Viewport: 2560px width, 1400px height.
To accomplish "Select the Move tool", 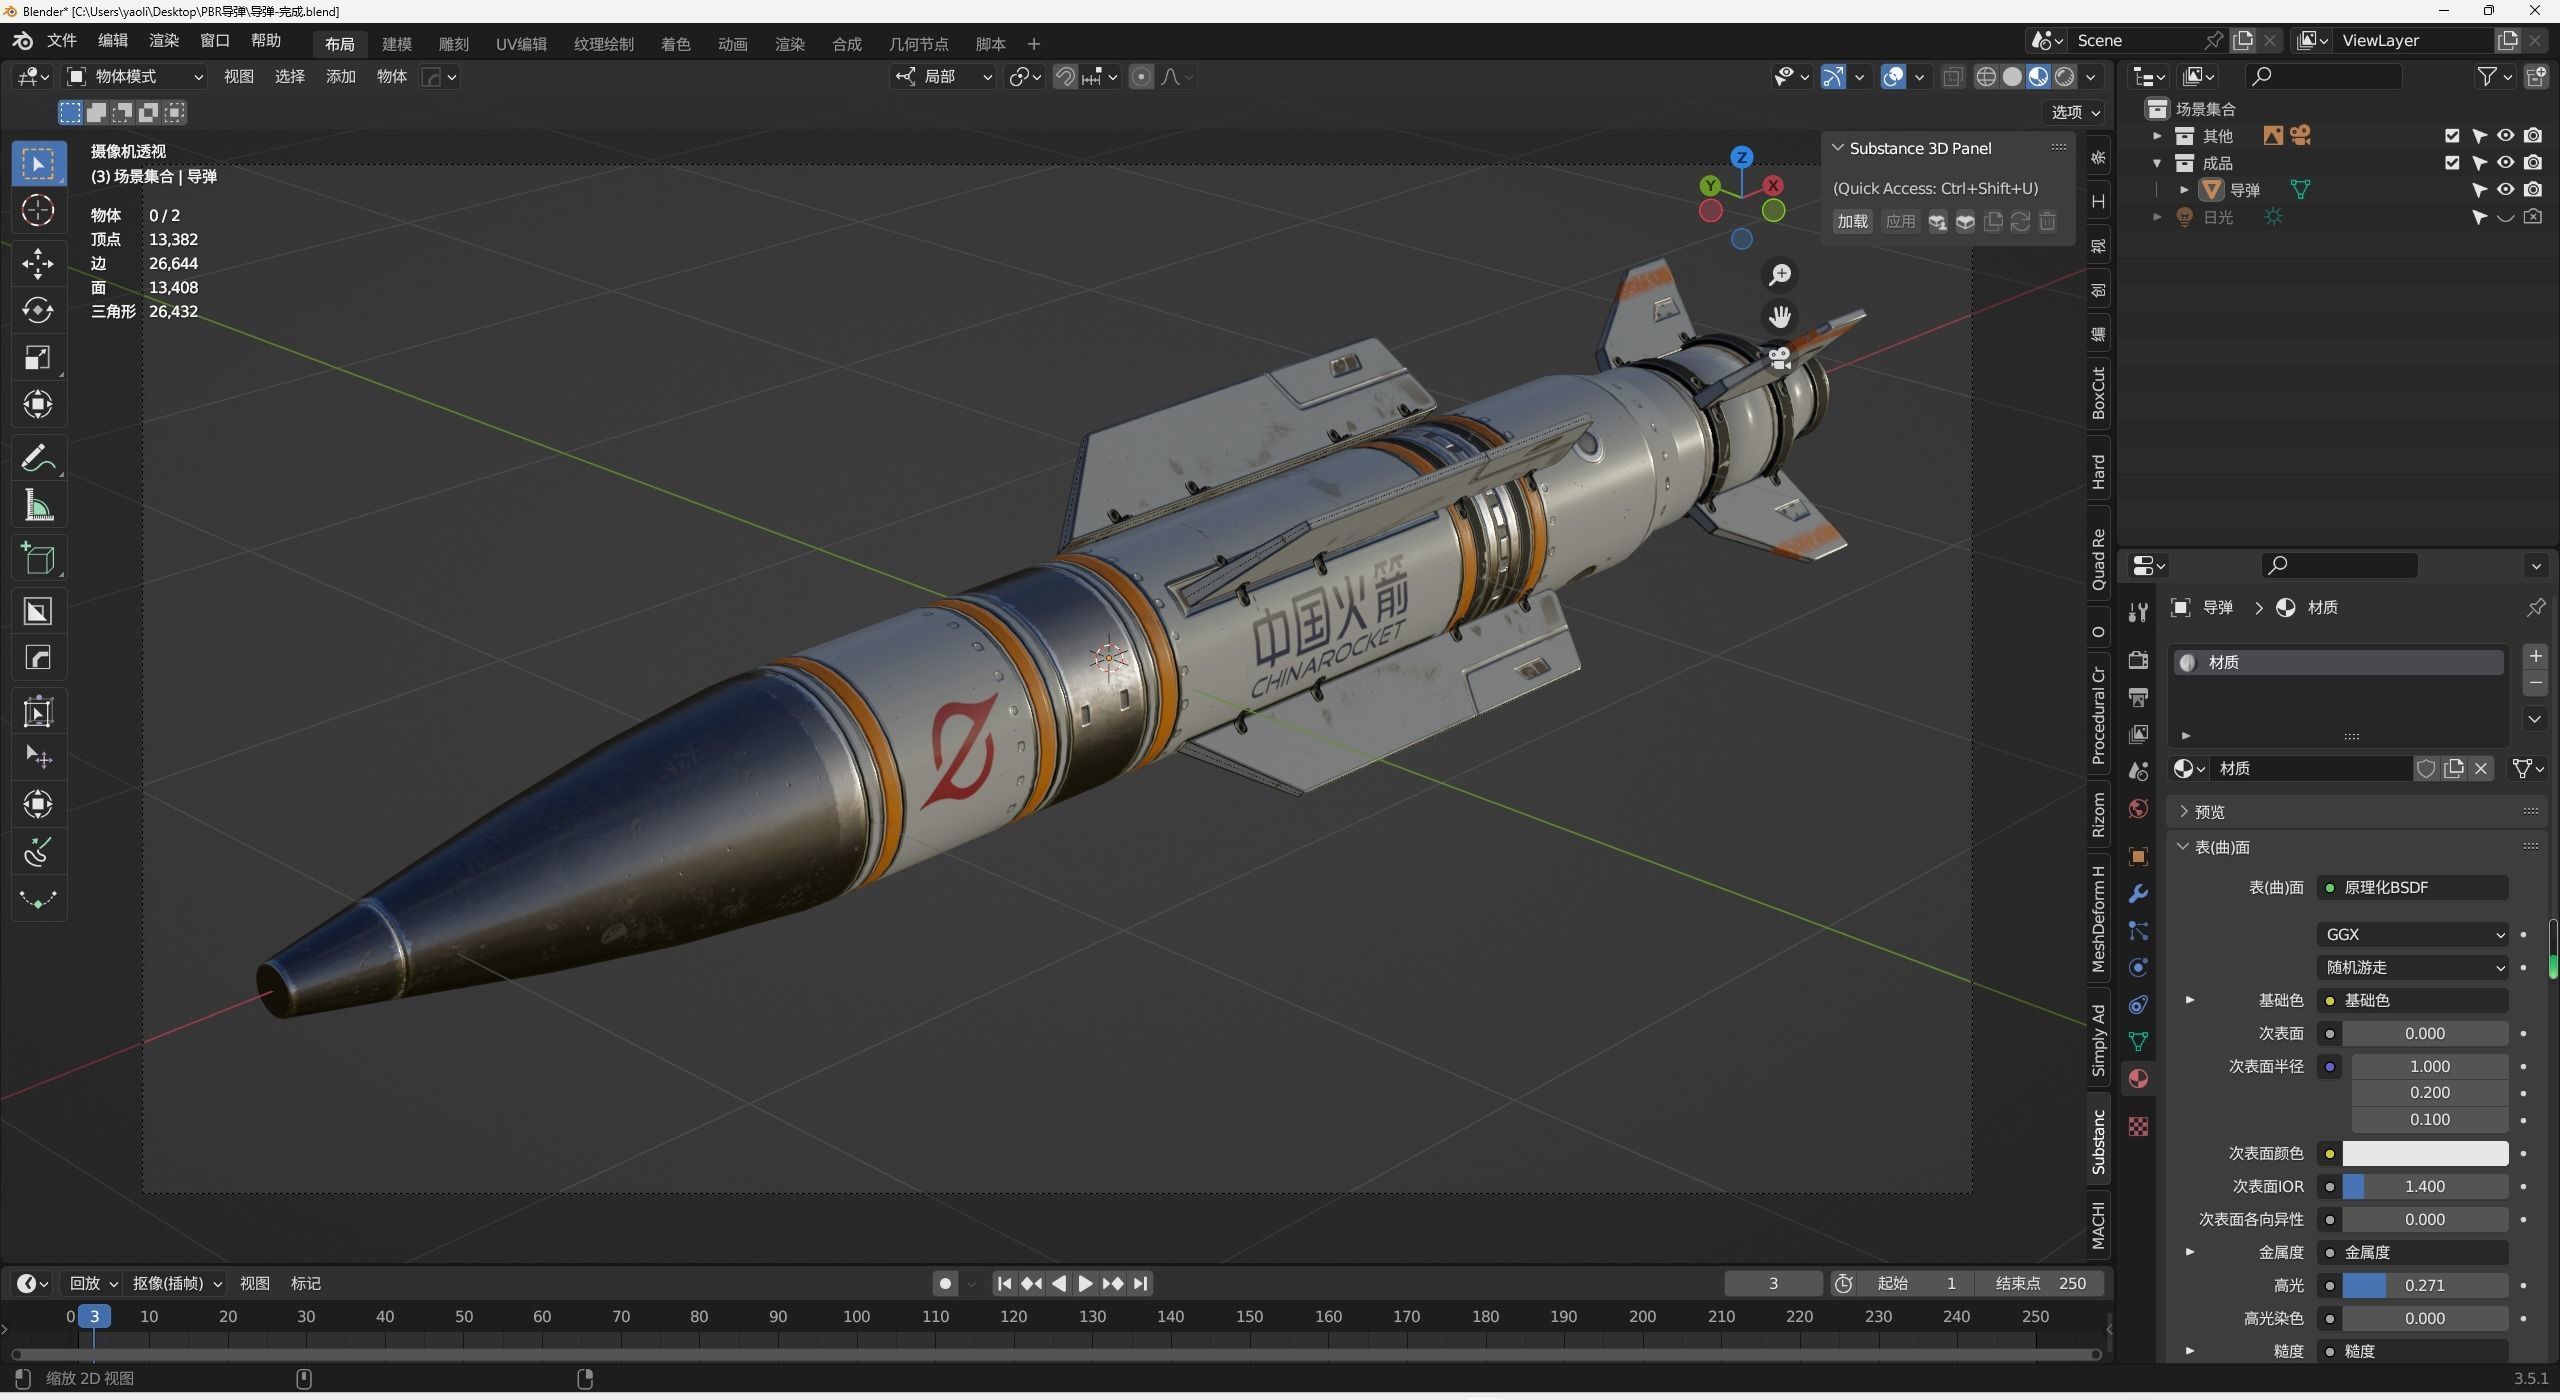I will tap(38, 263).
